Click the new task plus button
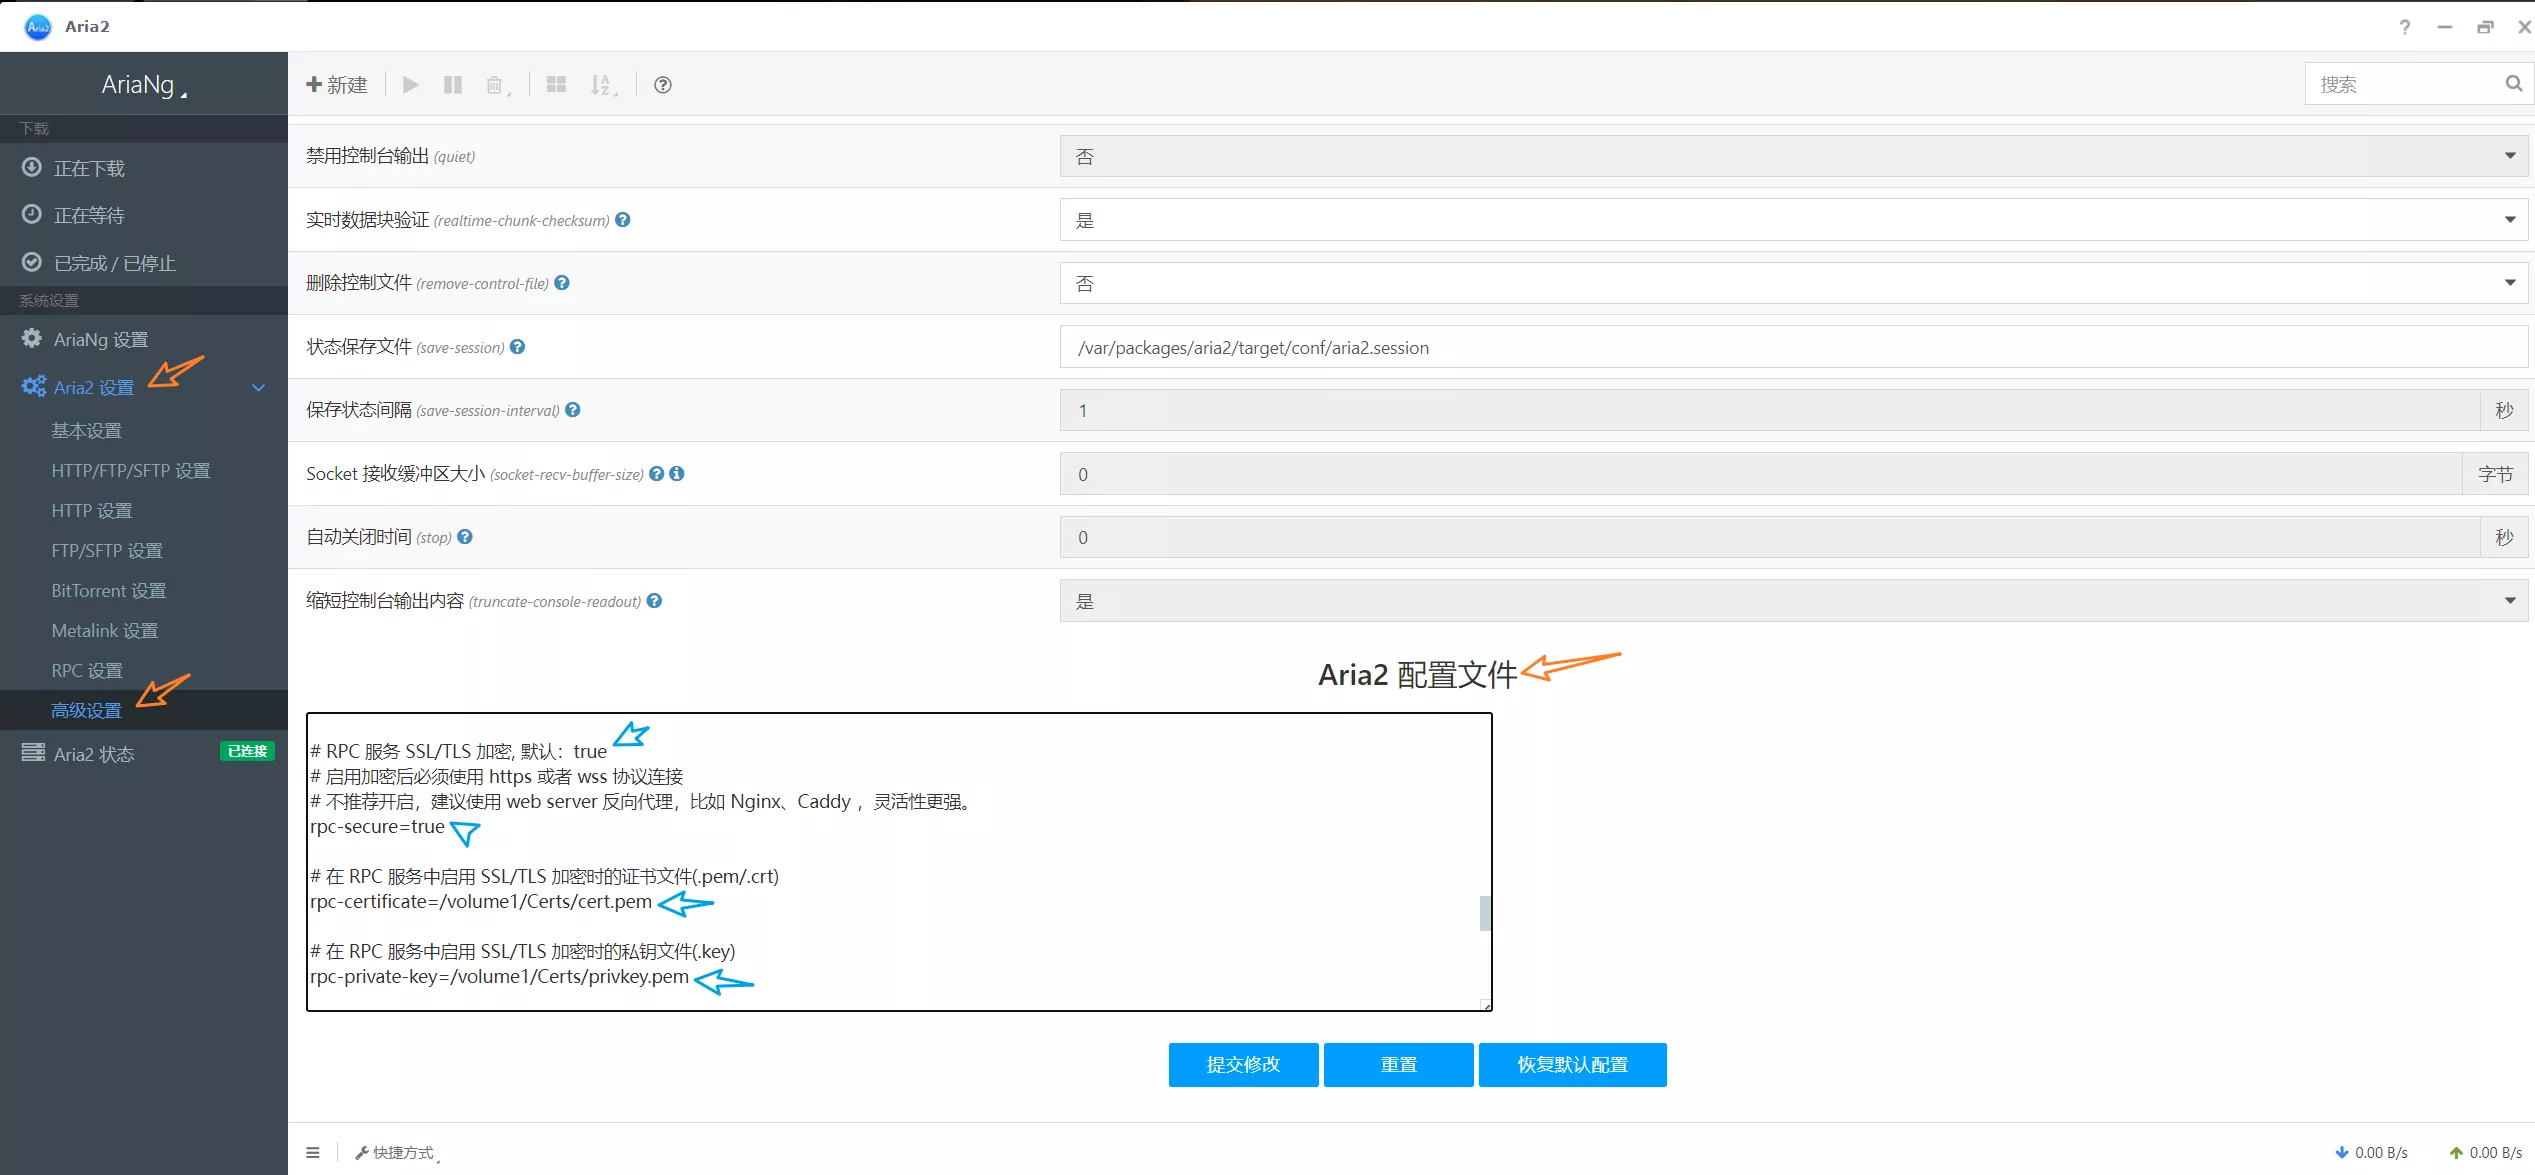Image resolution: width=2535 pixels, height=1175 pixels. point(337,85)
